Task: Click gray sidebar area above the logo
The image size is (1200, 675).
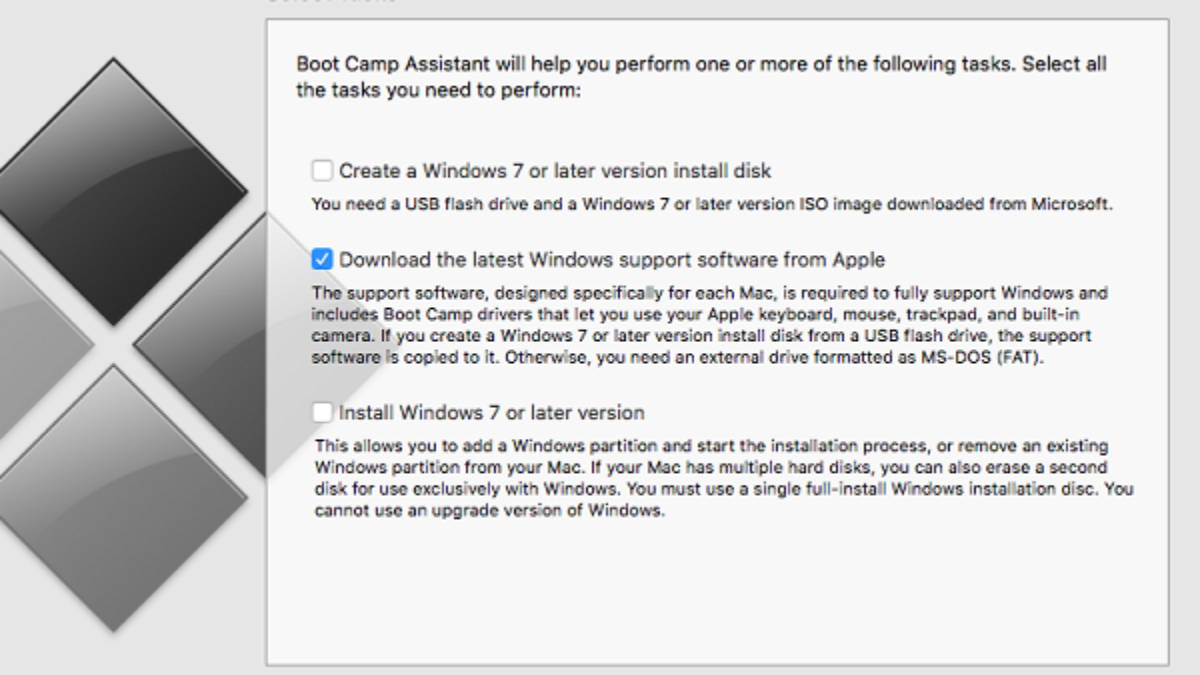Action: [120, 25]
